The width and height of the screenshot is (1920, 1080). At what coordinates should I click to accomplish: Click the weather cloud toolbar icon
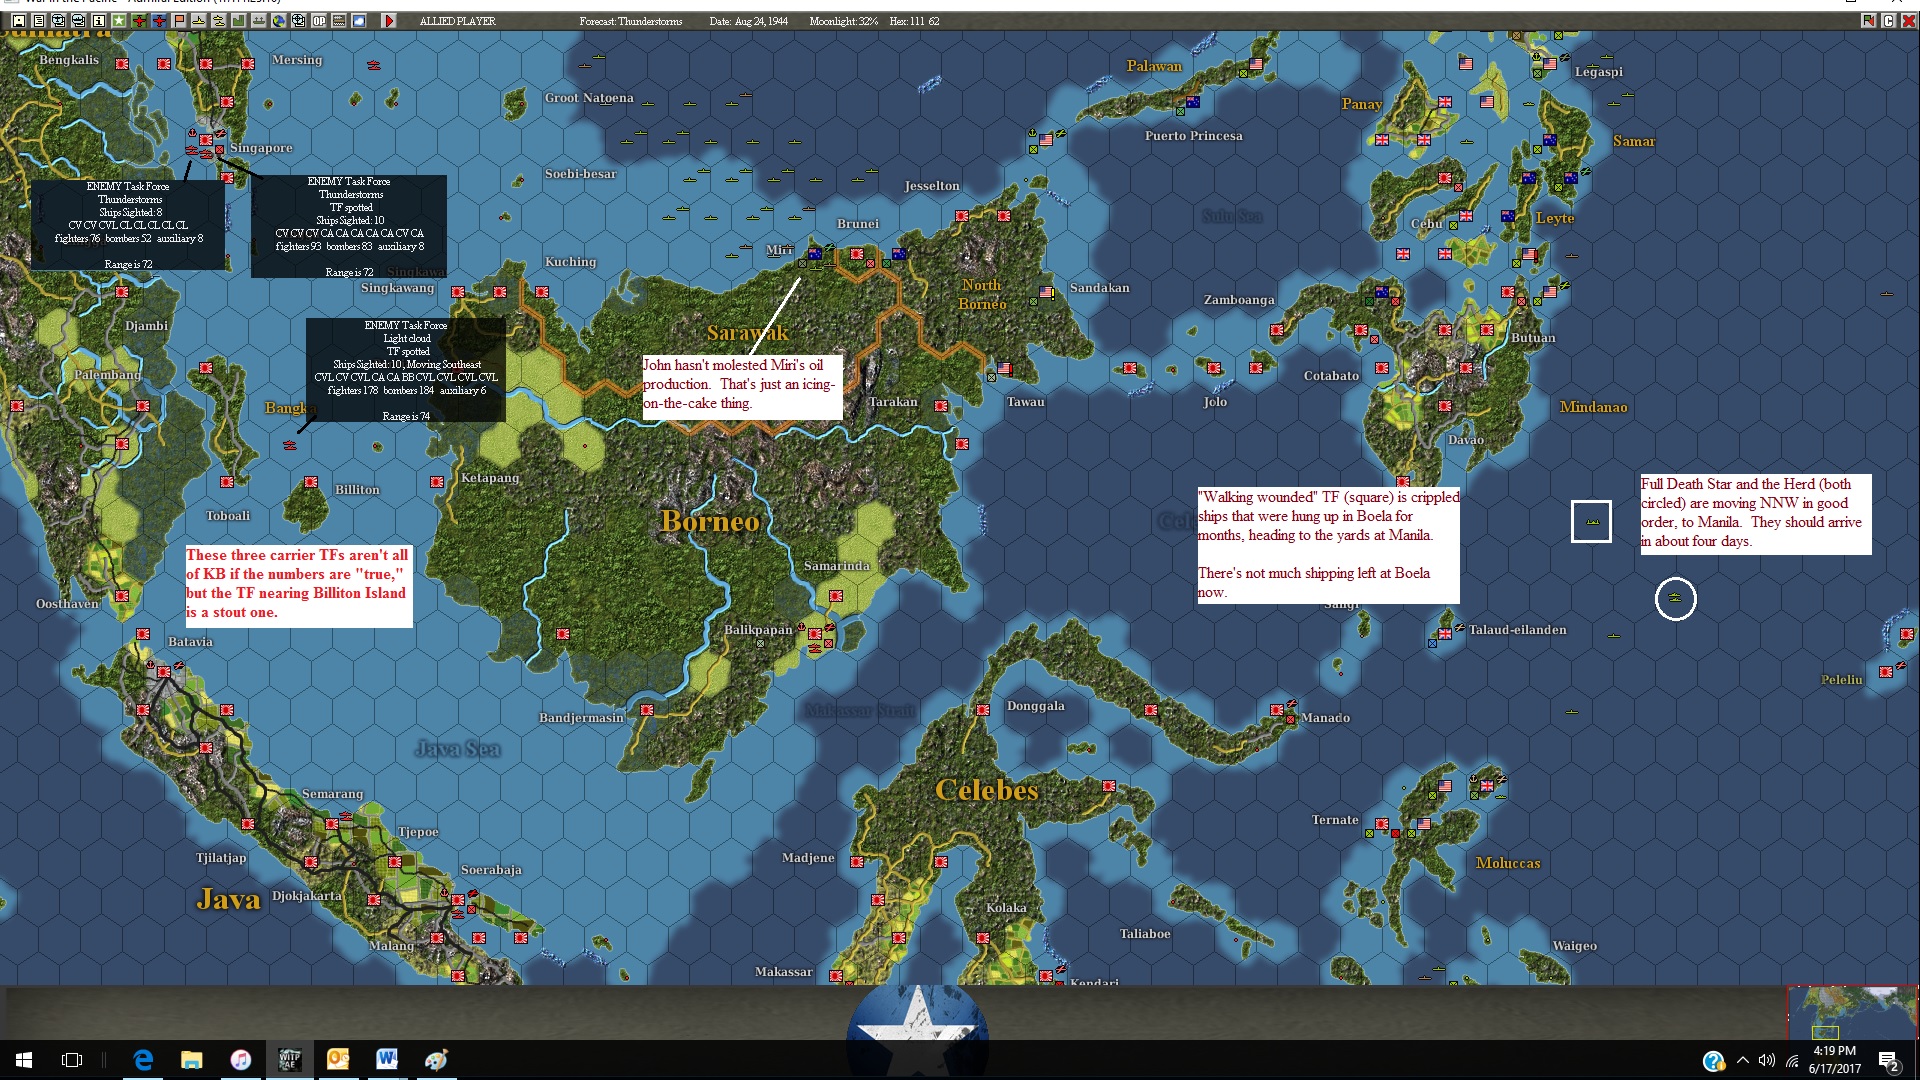pos(359,21)
